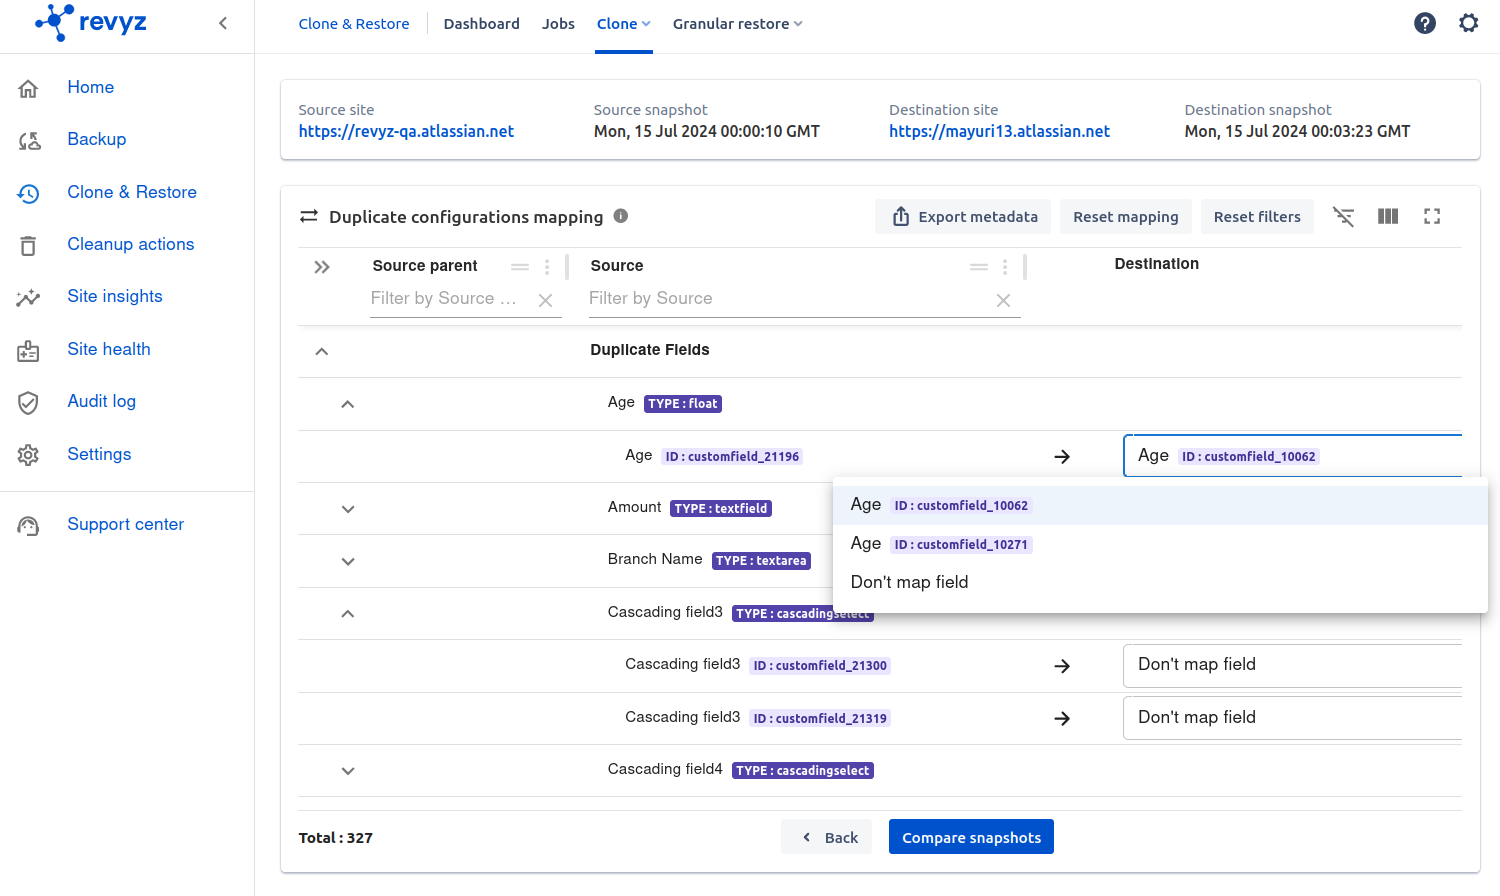Open the settings gear in top bar
The width and height of the screenshot is (1500, 896).
point(1468,23)
